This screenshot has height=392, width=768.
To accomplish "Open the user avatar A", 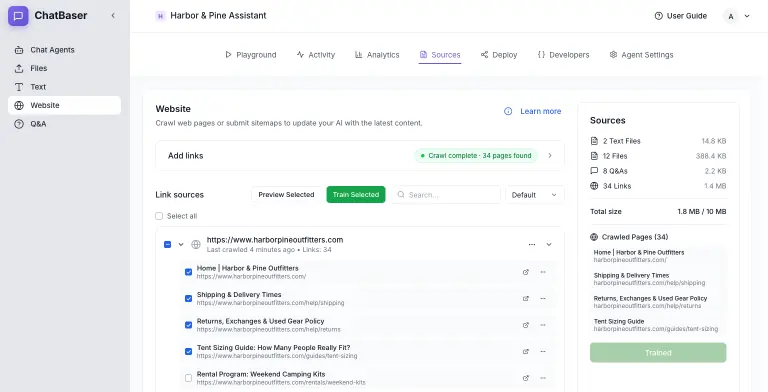I will pos(731,16).
